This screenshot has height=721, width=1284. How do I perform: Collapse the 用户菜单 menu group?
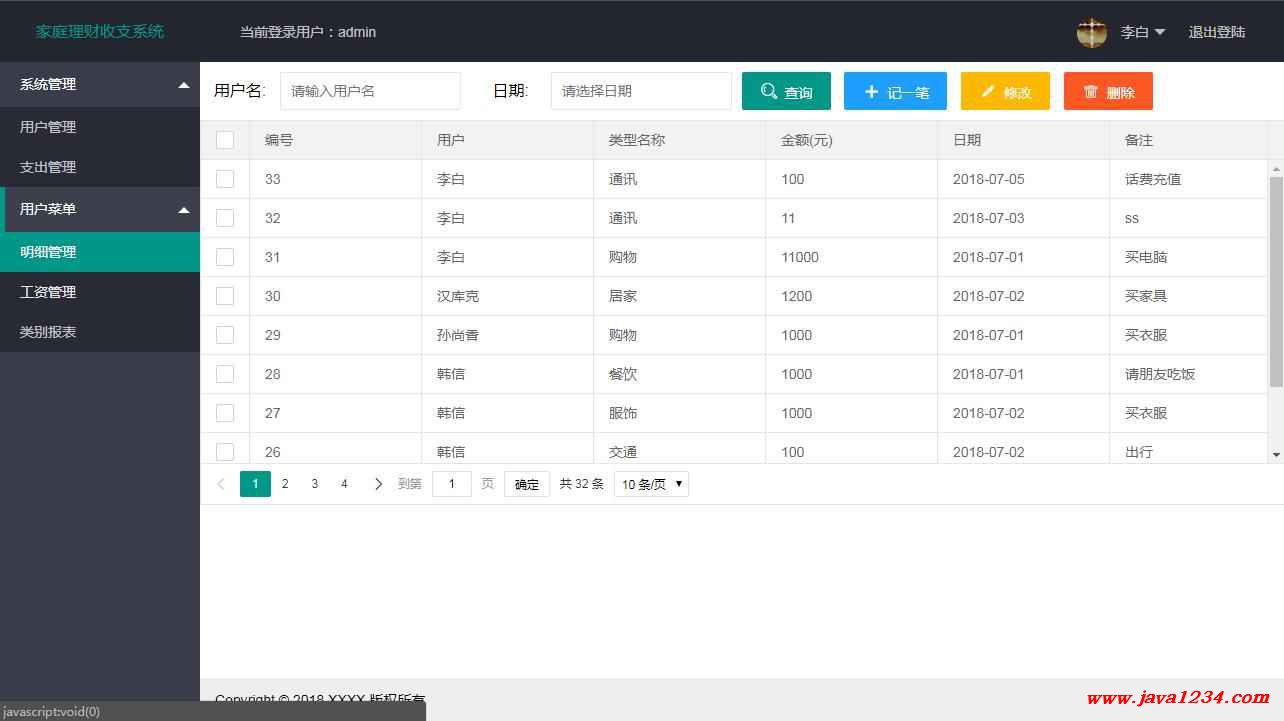point(100,209)
